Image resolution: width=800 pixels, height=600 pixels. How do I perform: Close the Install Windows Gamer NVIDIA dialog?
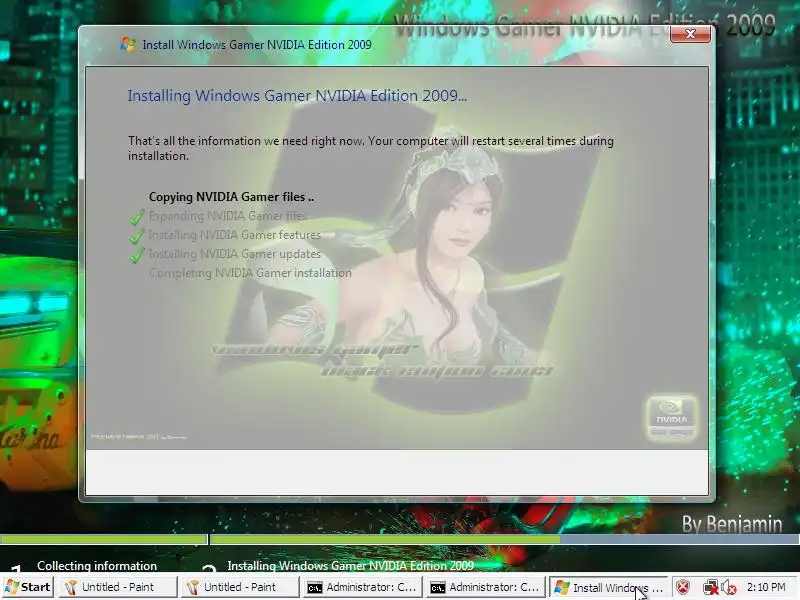pyautogui.click(x=690, y=34)
